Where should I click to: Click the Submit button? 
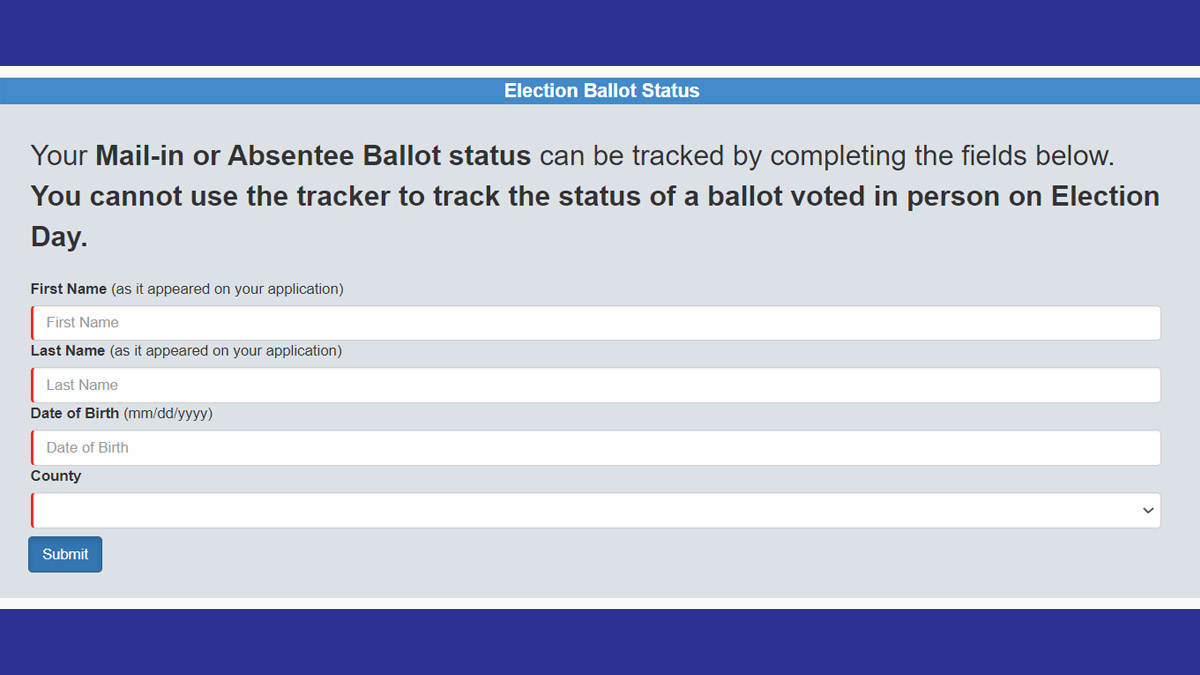(64, 554)
